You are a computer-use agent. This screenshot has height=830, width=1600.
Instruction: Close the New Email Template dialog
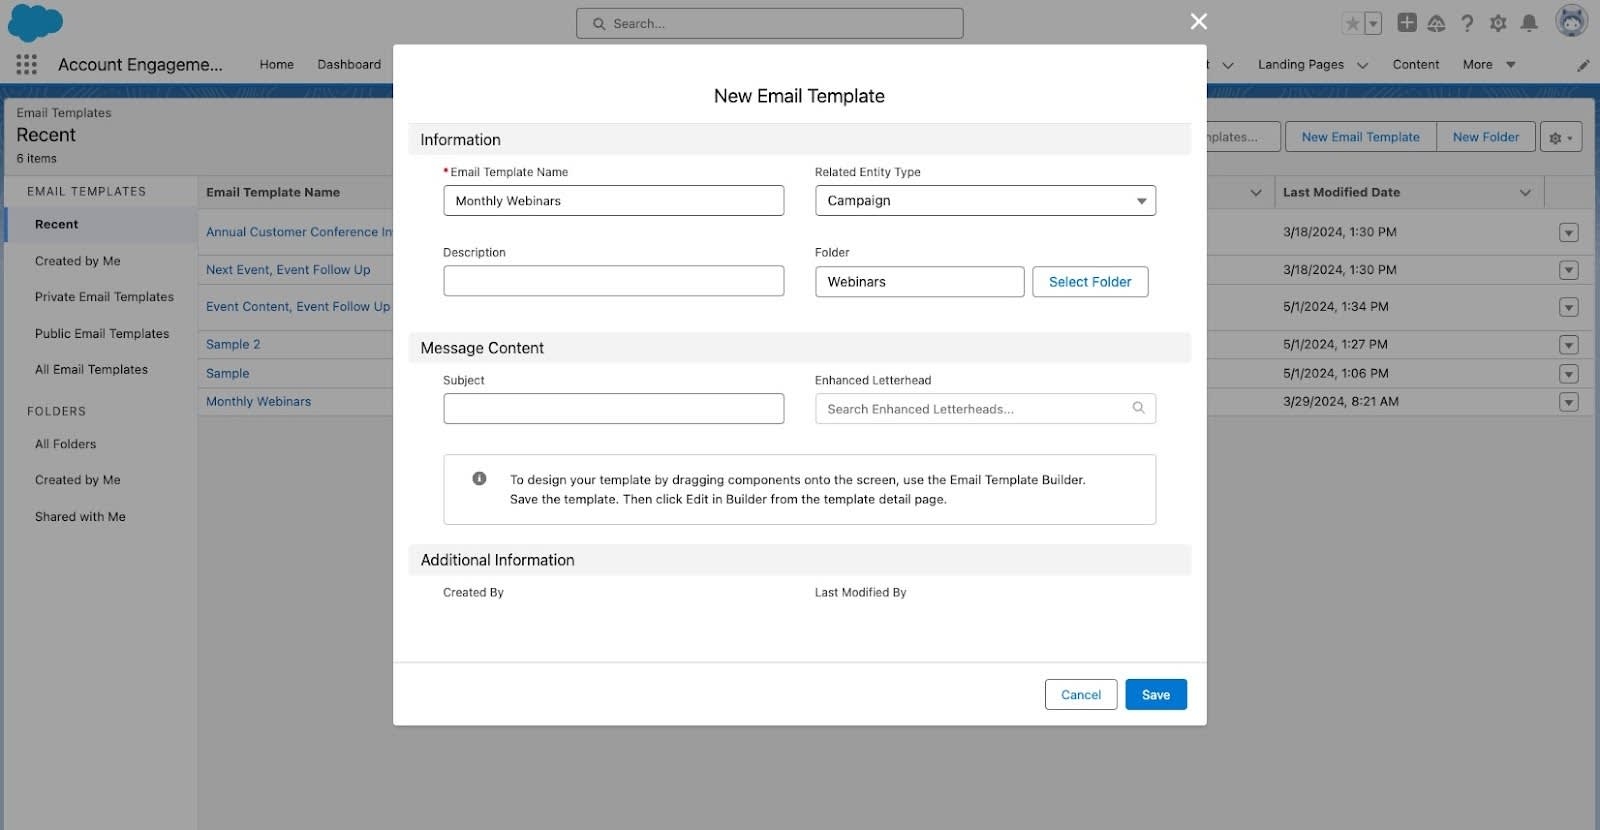click(1199, 21)
